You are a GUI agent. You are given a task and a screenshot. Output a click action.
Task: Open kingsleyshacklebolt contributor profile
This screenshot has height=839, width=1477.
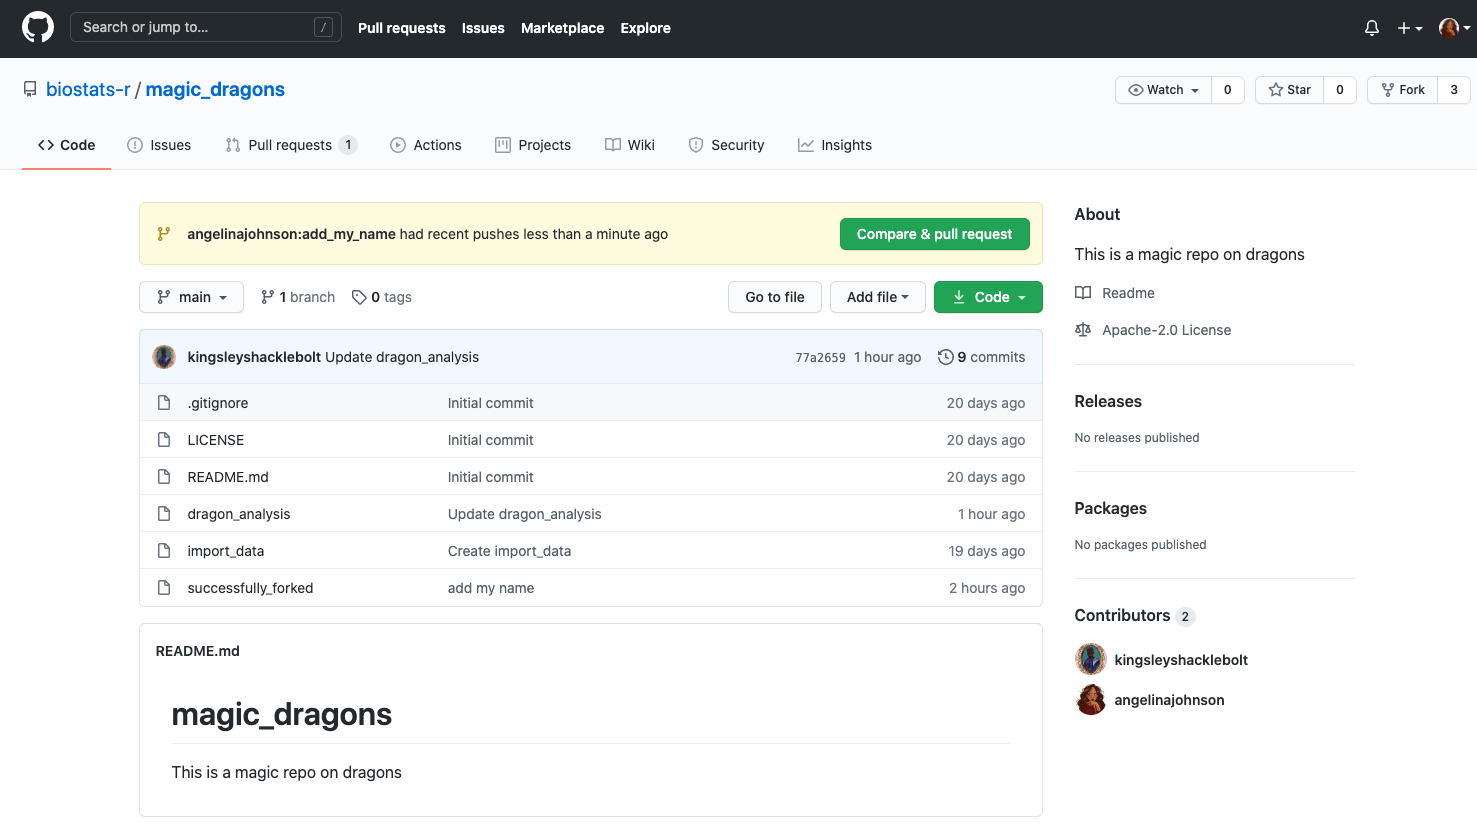coord(1181,660)
